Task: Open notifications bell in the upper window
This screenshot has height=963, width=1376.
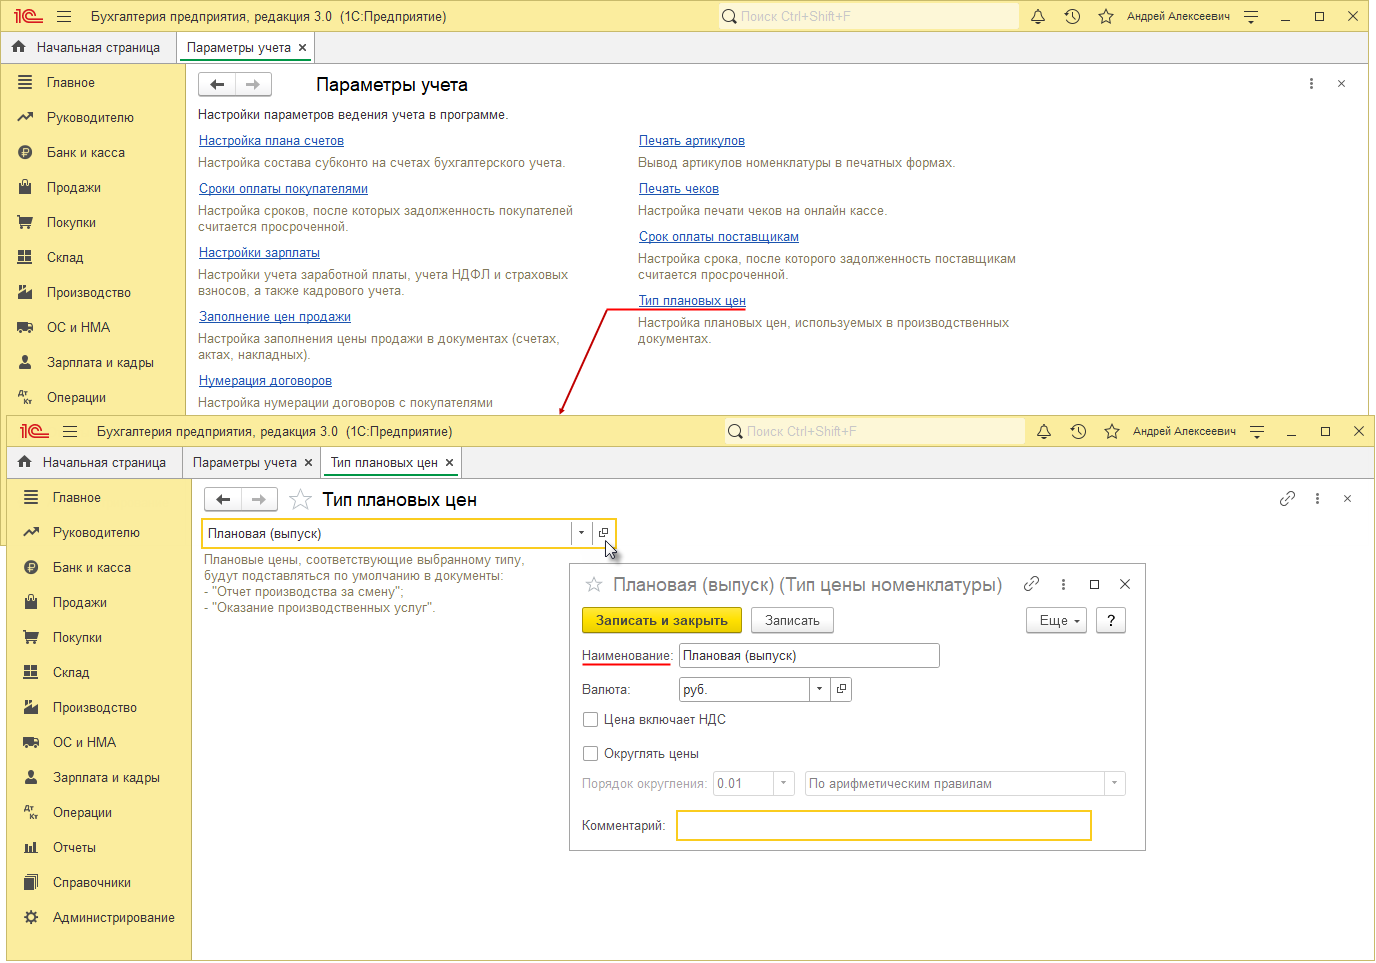Action: point(1038,16)
